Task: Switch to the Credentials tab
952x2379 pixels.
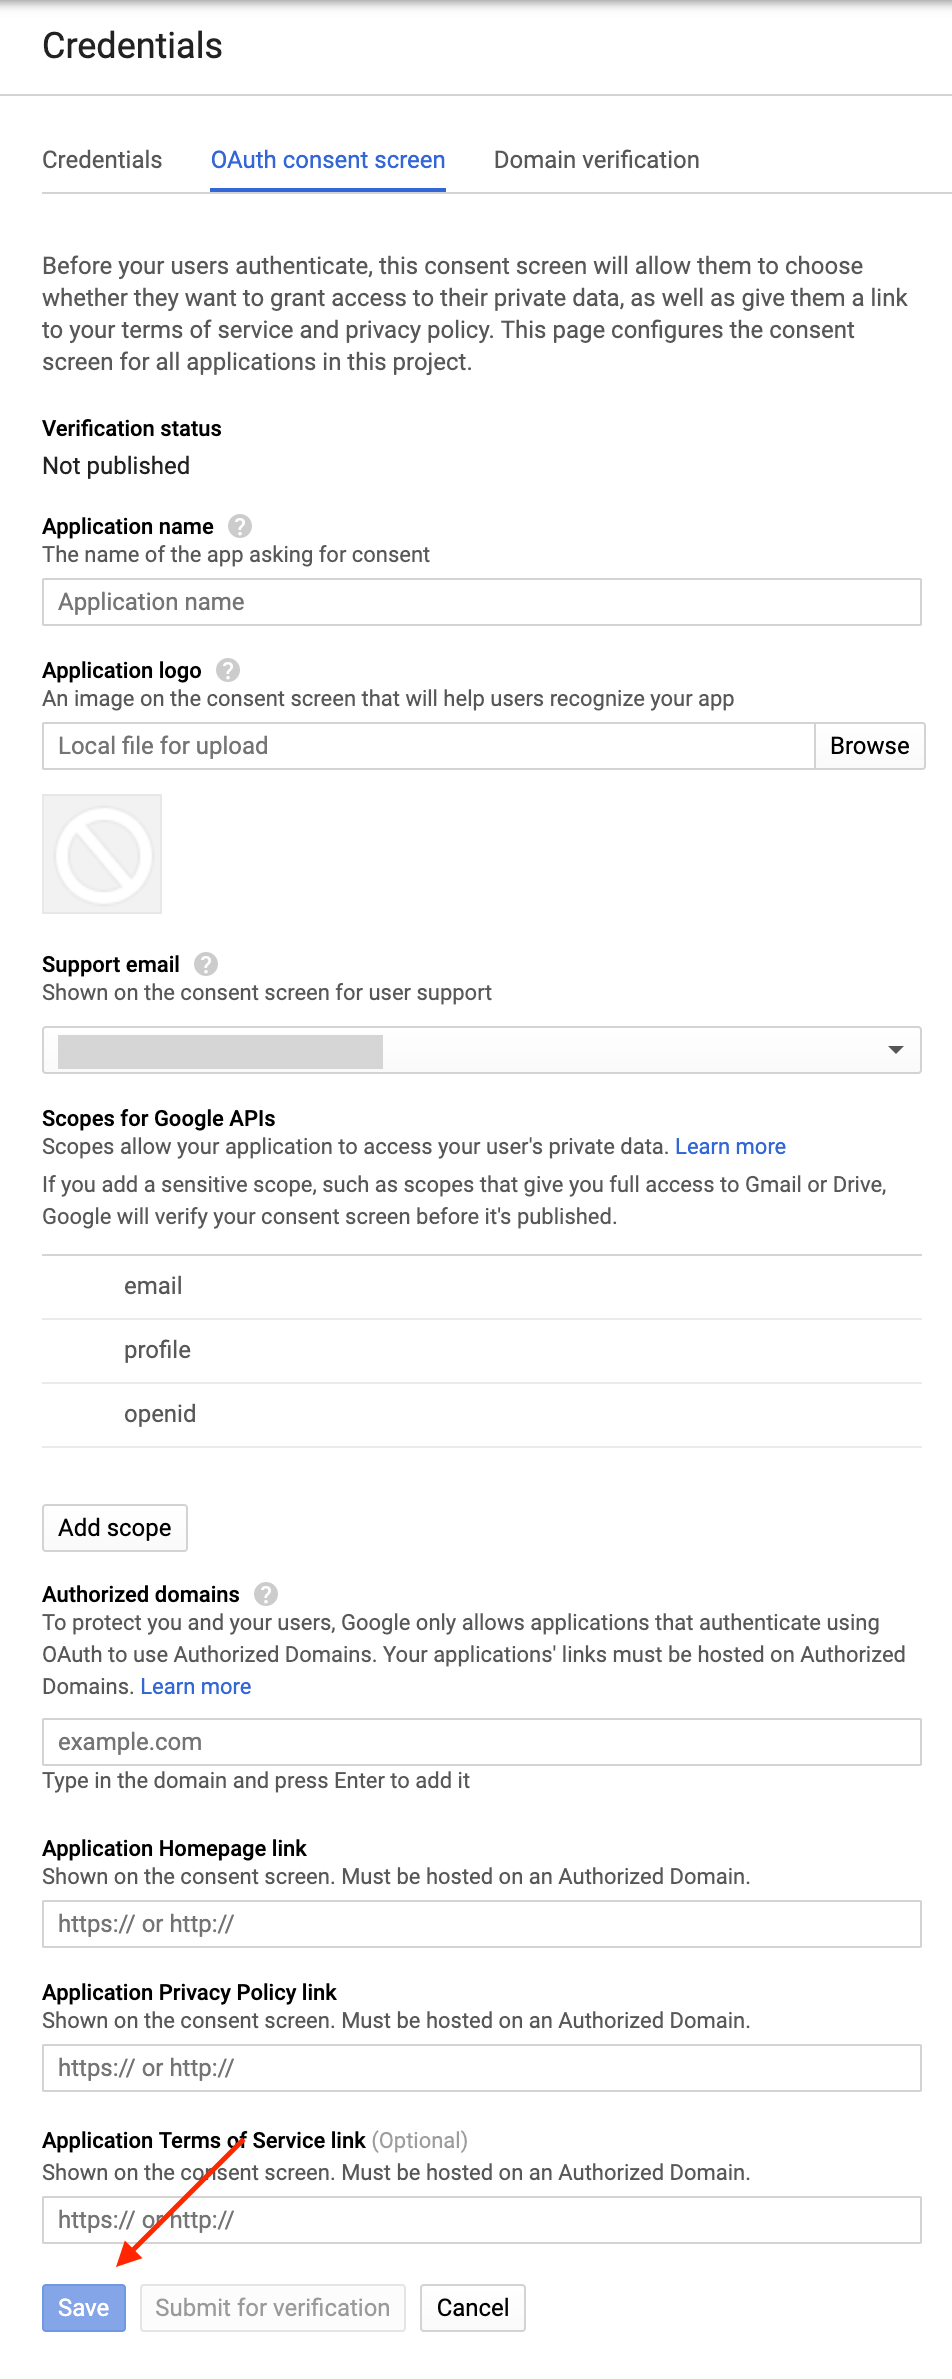Action: coord(102,160)
